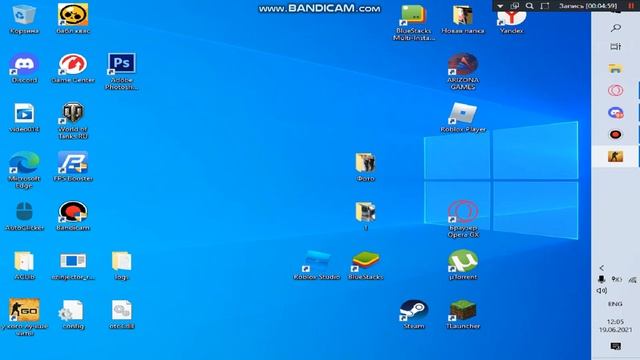
Task: Open the notification center icon
Action: 616,346
